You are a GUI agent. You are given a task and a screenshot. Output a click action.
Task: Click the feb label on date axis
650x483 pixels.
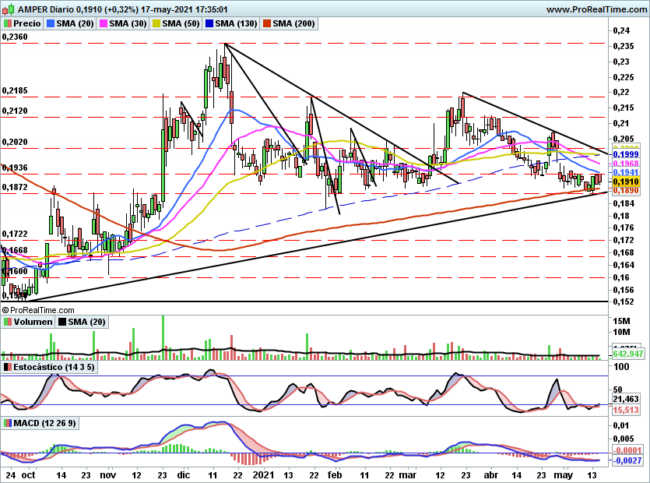click(x=335, y=475)
